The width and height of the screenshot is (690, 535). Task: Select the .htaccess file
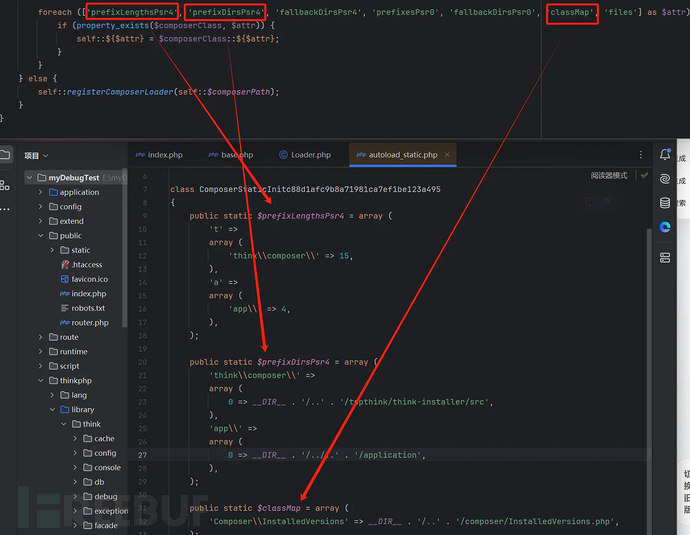coord(87,265)
